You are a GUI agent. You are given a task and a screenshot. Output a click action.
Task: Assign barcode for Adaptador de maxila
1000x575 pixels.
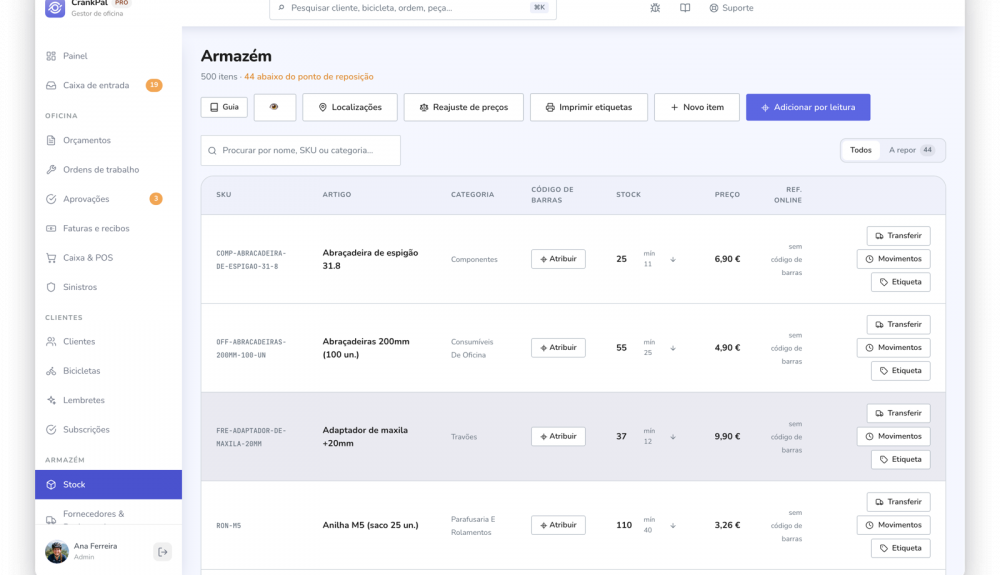[x=558, y=436]
